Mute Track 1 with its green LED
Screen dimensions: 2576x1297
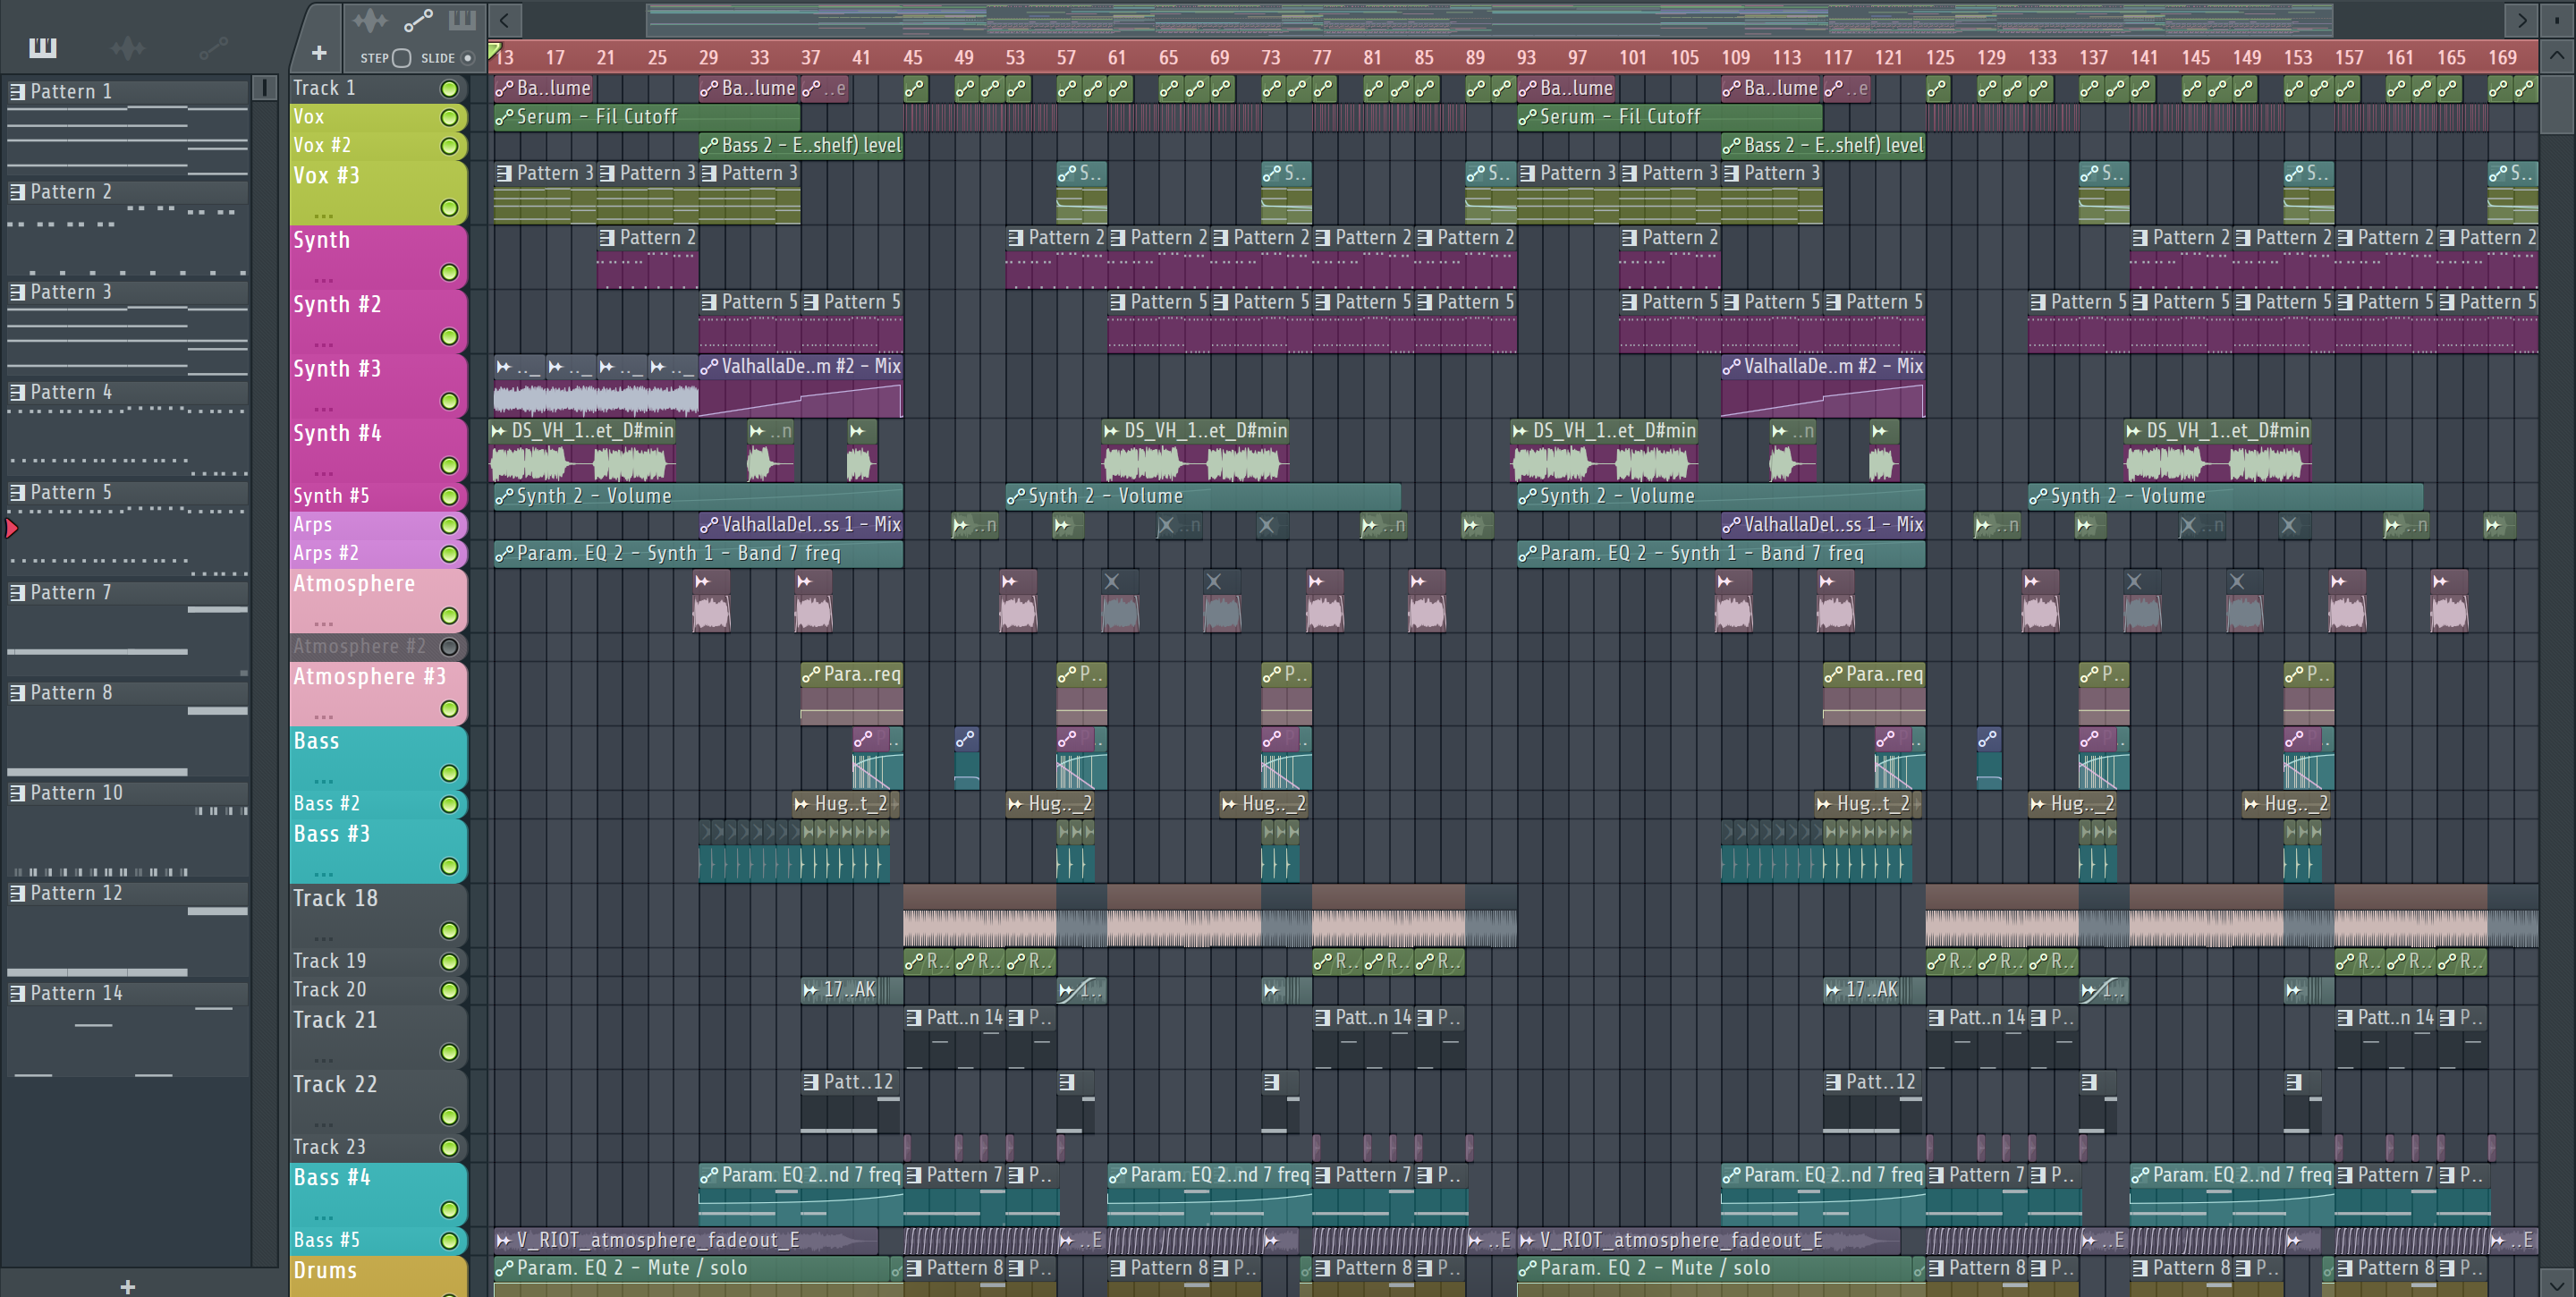450,89
